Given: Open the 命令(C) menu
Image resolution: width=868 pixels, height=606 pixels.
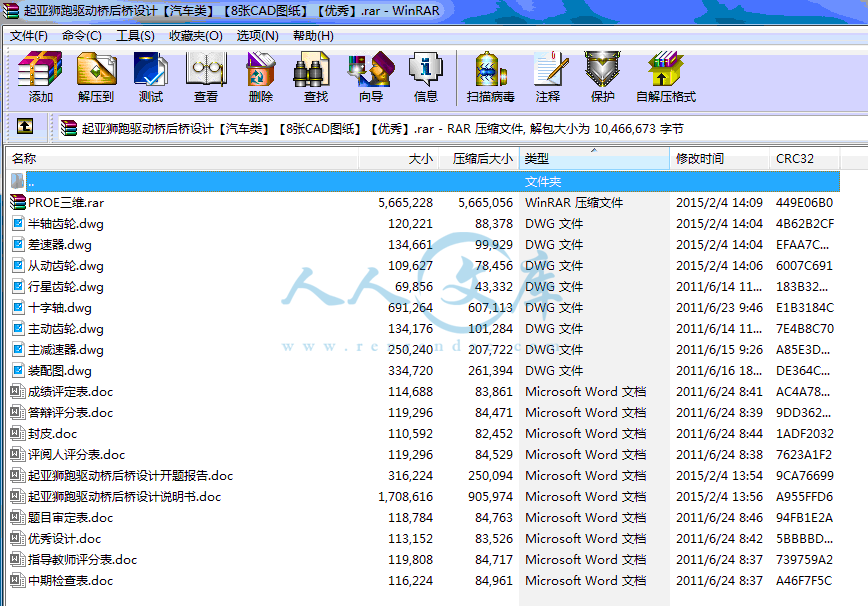Looking at the screenshot, I should 82,36.
